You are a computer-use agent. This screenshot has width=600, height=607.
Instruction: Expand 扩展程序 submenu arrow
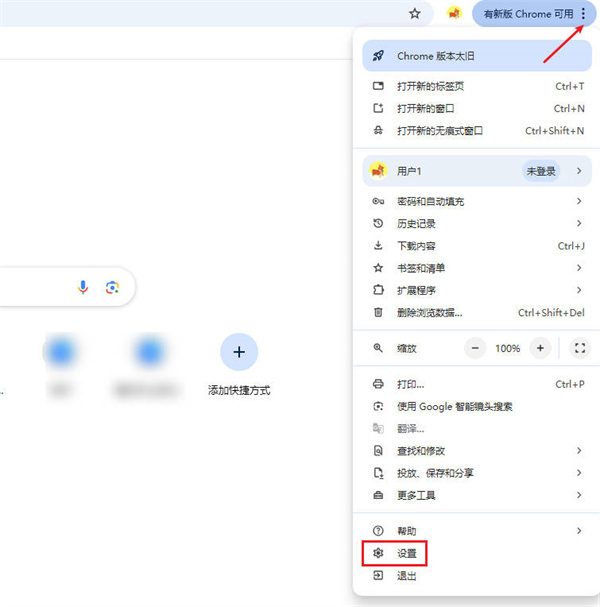coord(579,290)
